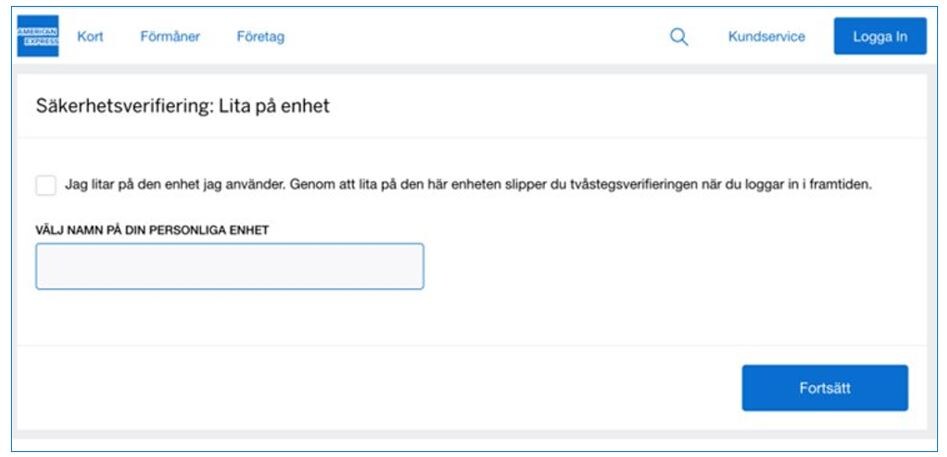Enable 'Jag litar på den enhet' option

[x=46, y=185]
